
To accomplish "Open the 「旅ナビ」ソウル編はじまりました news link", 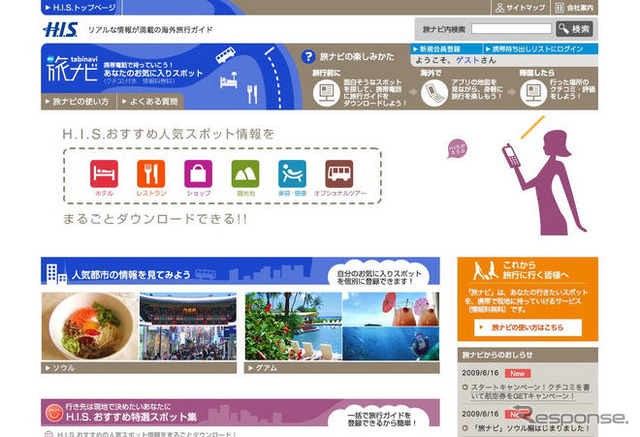I will click(x=532, y=428).
